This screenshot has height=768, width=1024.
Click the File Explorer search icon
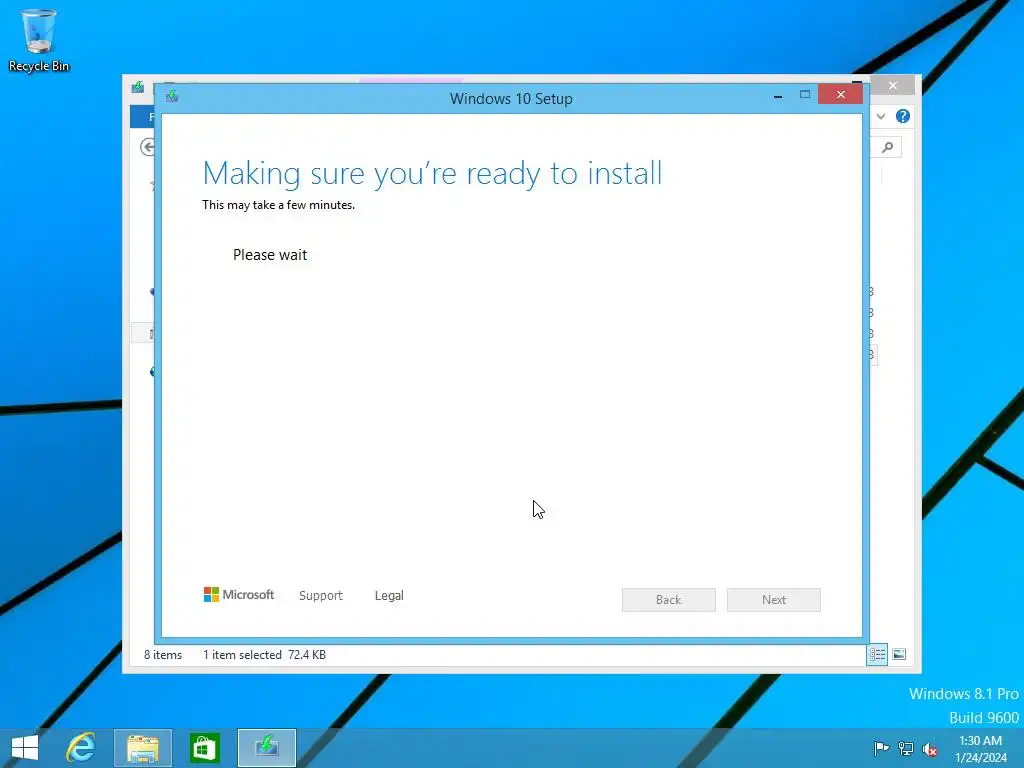888,148
